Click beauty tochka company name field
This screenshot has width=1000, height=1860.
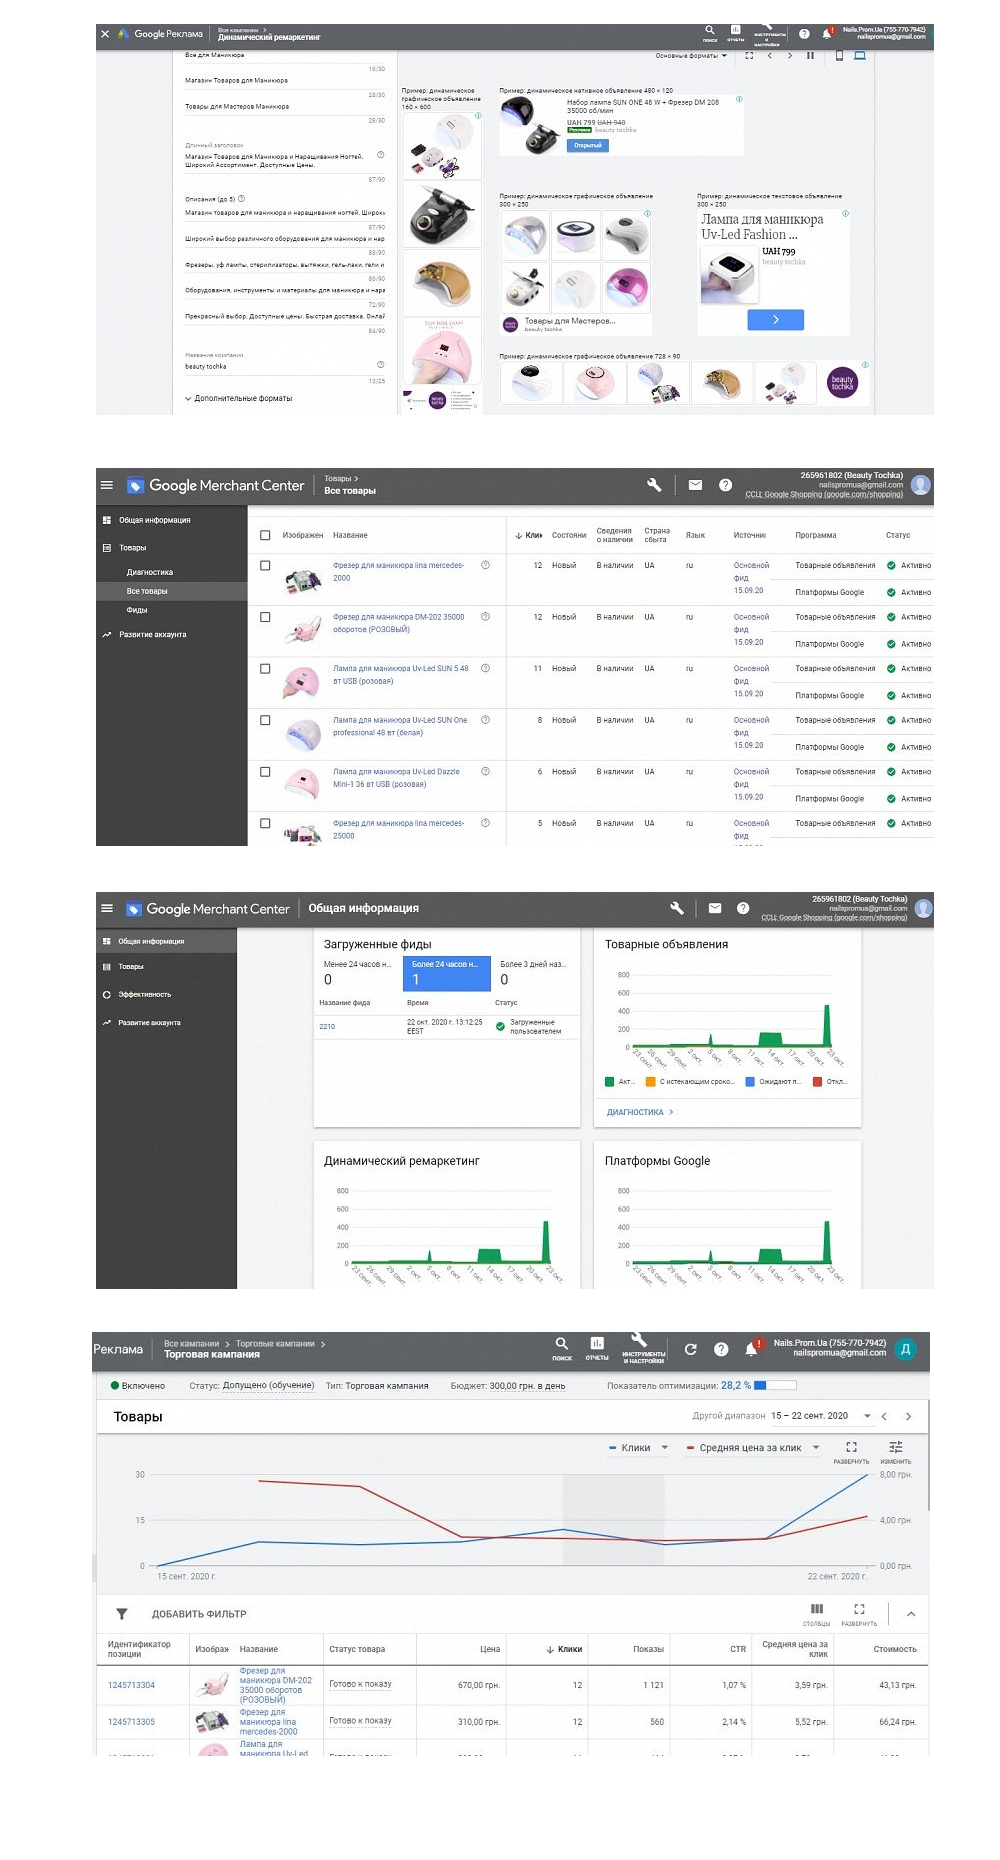coord(284,366)
